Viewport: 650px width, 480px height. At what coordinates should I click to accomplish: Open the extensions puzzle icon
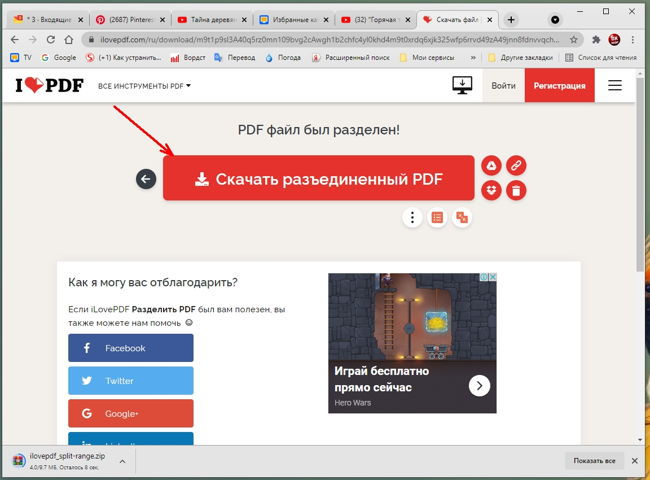596,40
